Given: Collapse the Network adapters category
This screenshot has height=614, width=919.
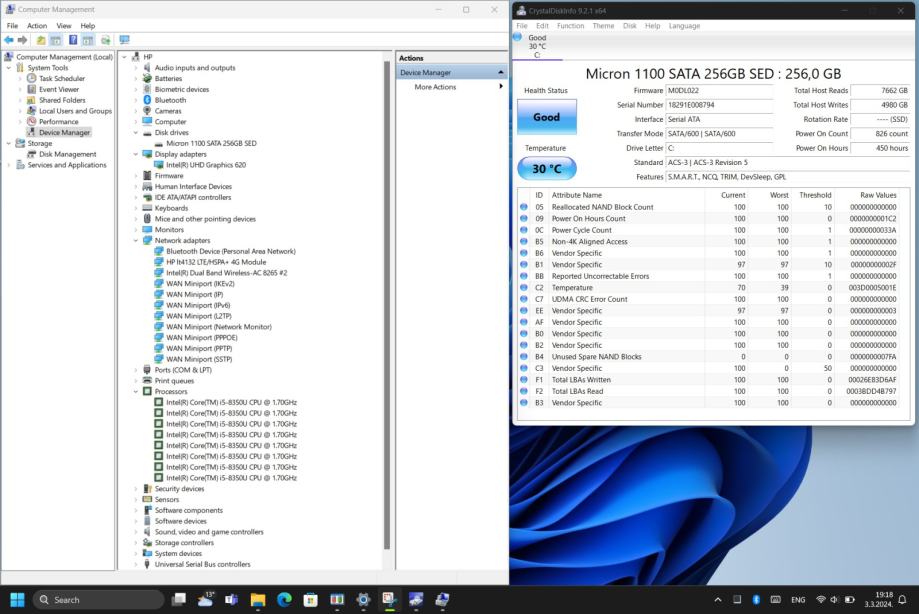Looking at the screenshot, I should click(136, 240).
